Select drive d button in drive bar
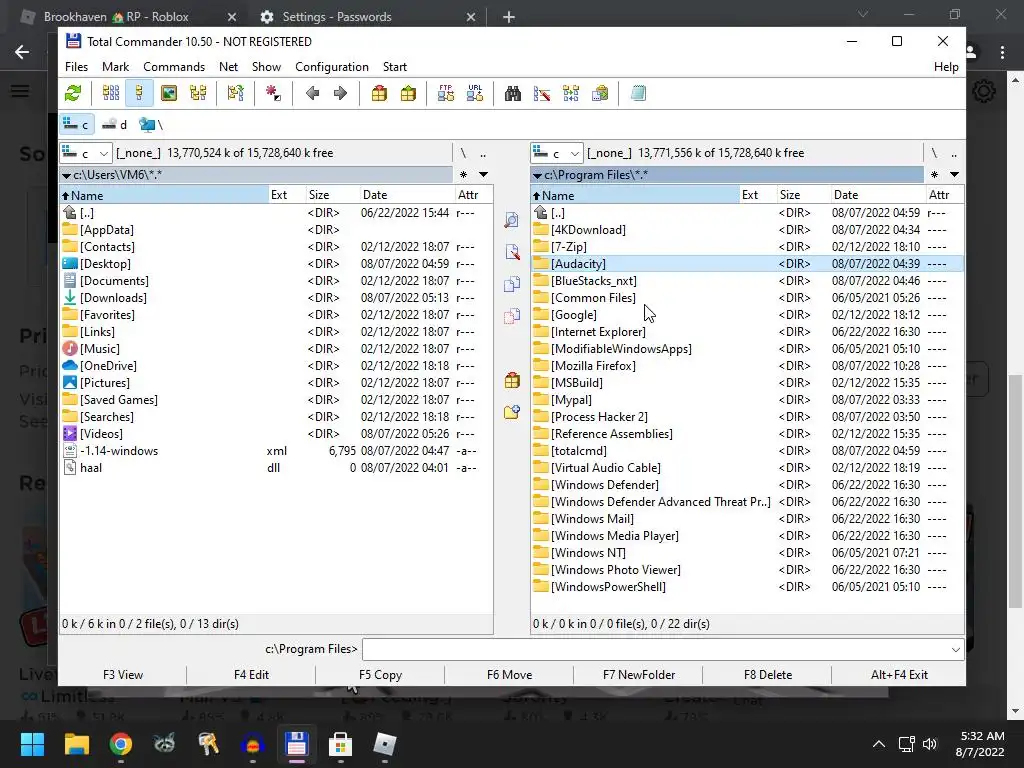 pos(116,124)
